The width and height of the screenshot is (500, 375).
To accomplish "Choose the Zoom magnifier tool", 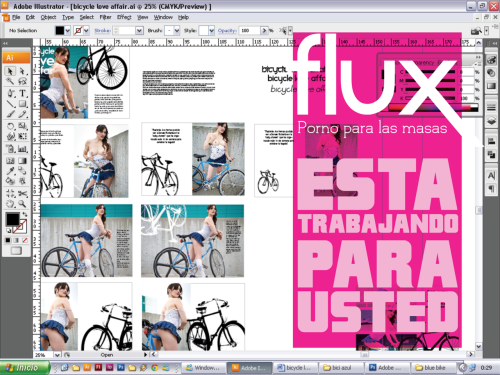I will tap(22, 204).
